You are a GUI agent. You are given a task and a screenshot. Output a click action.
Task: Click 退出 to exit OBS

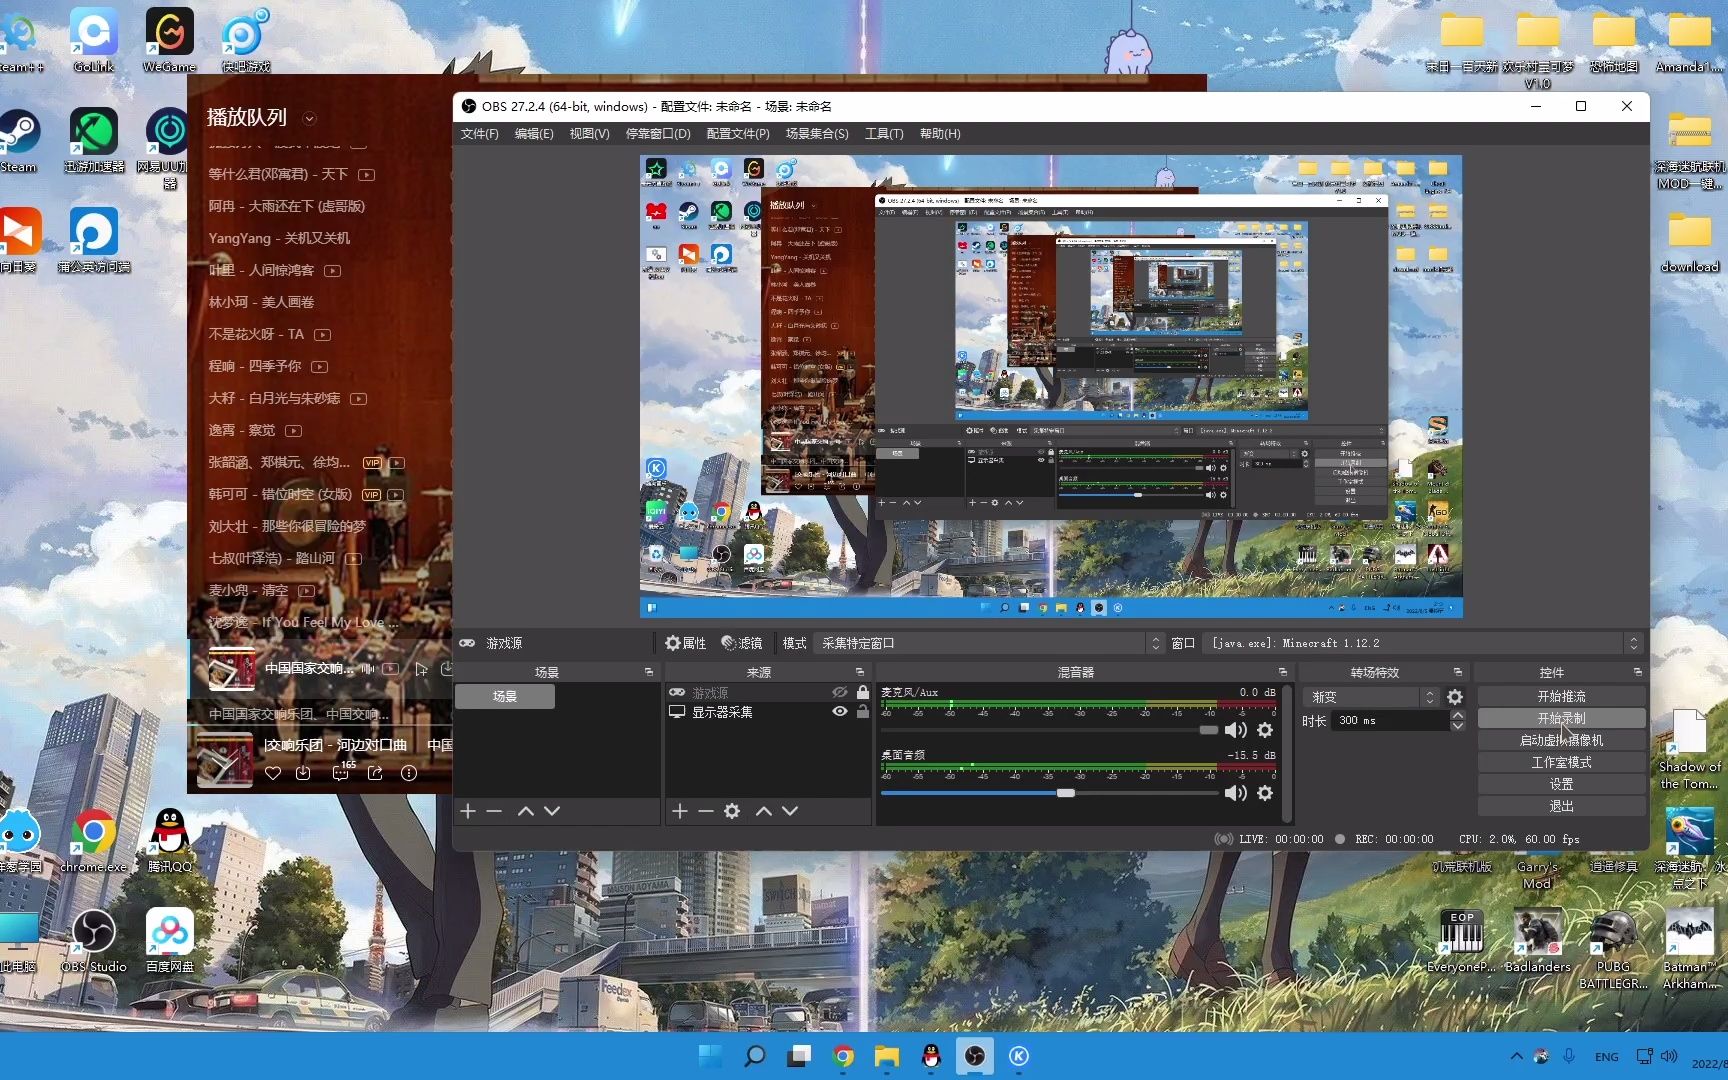[1561, 806]
